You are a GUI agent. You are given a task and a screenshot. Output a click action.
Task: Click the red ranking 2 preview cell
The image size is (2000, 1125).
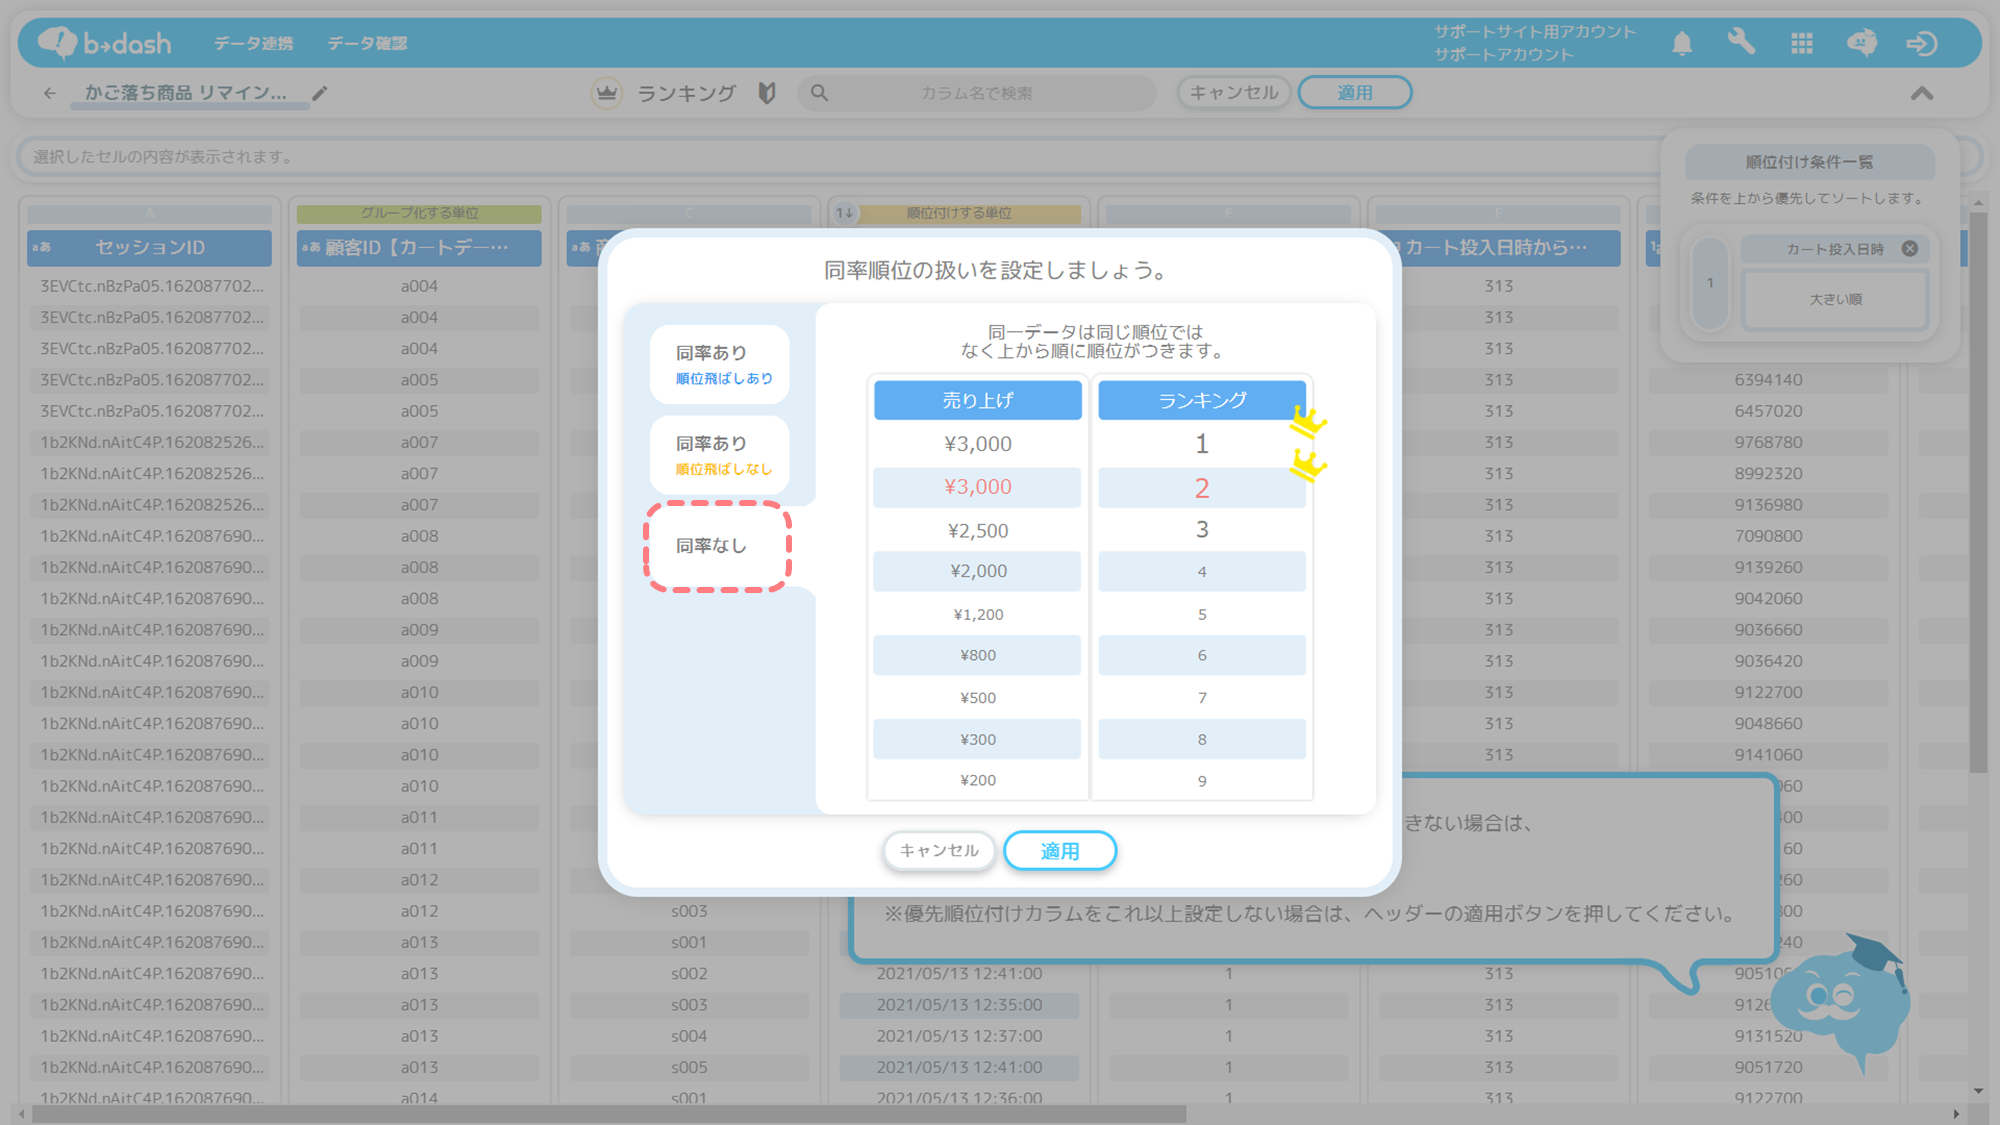pos(1202,487)
